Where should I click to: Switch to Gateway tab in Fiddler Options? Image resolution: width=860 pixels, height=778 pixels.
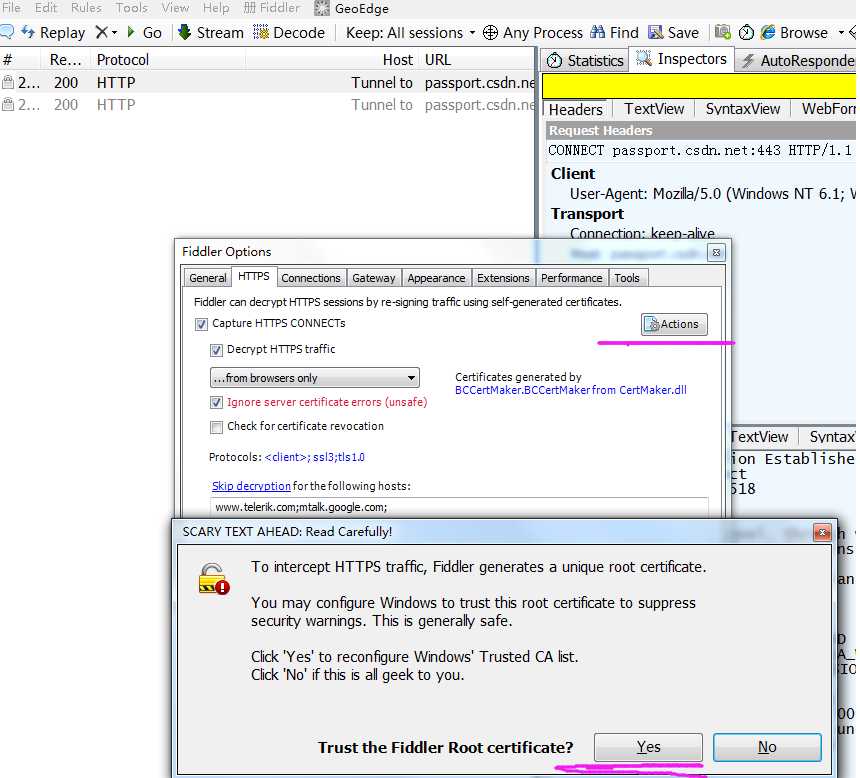(x=374, y=278)
